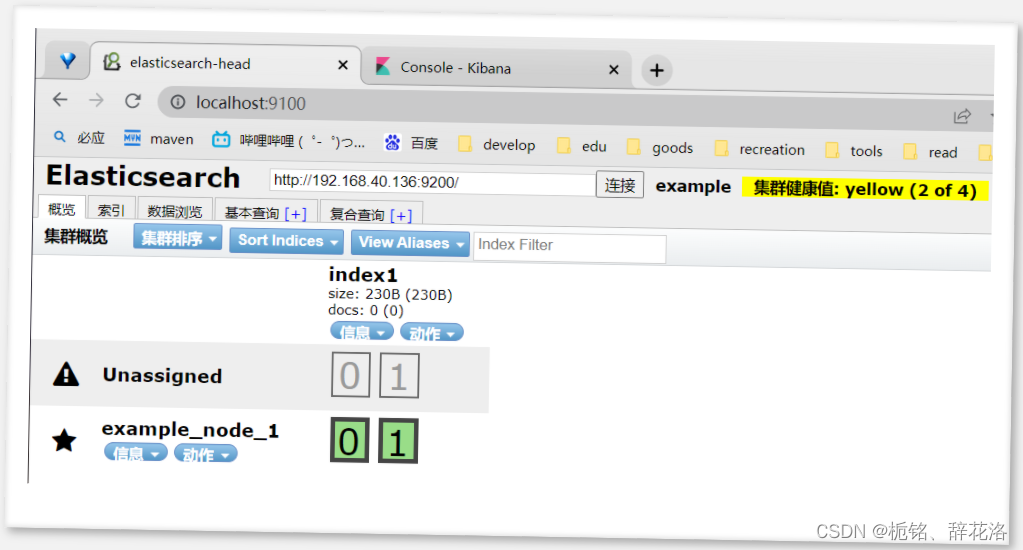Open the 集群排序 dropdown
This screenshot has width=1023, height=550.
[178, 238]
